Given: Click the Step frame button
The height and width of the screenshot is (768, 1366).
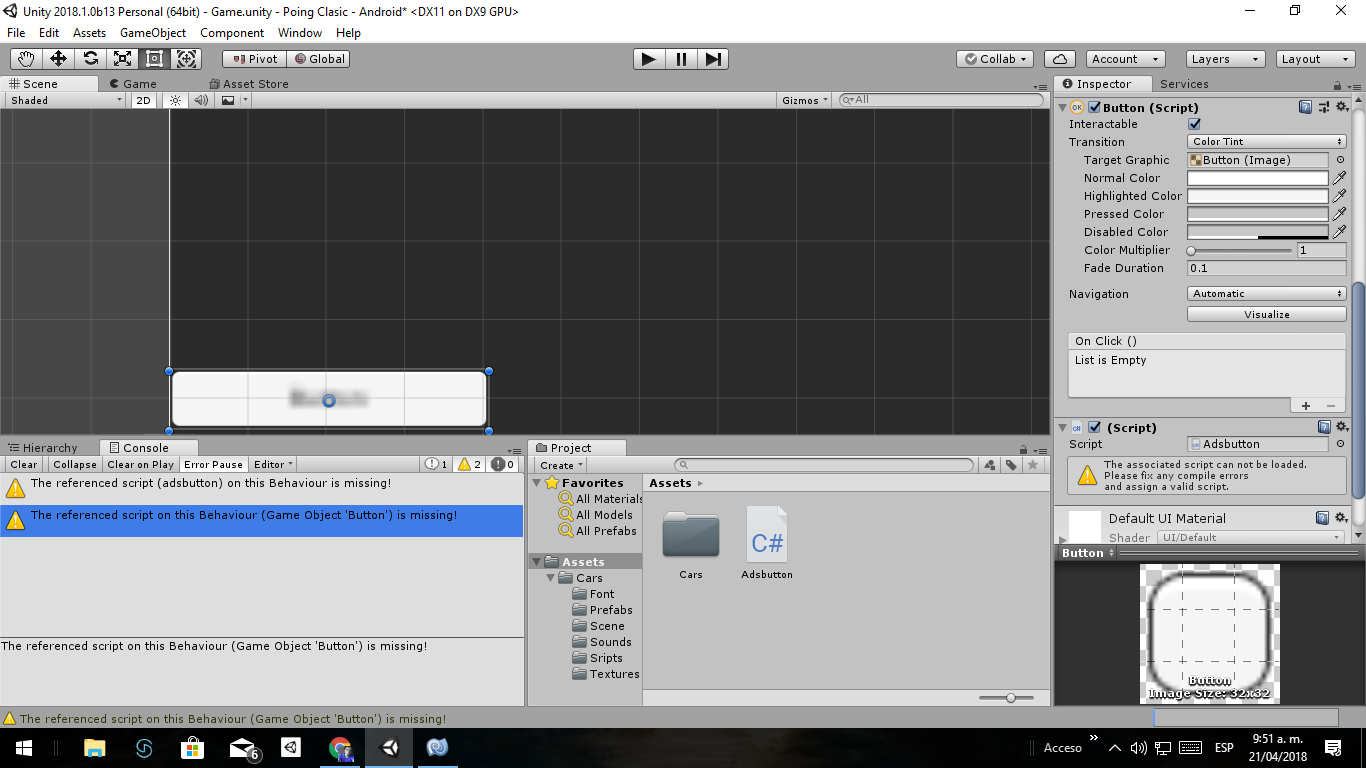Looking at the screenshot, I should [712, 59].
